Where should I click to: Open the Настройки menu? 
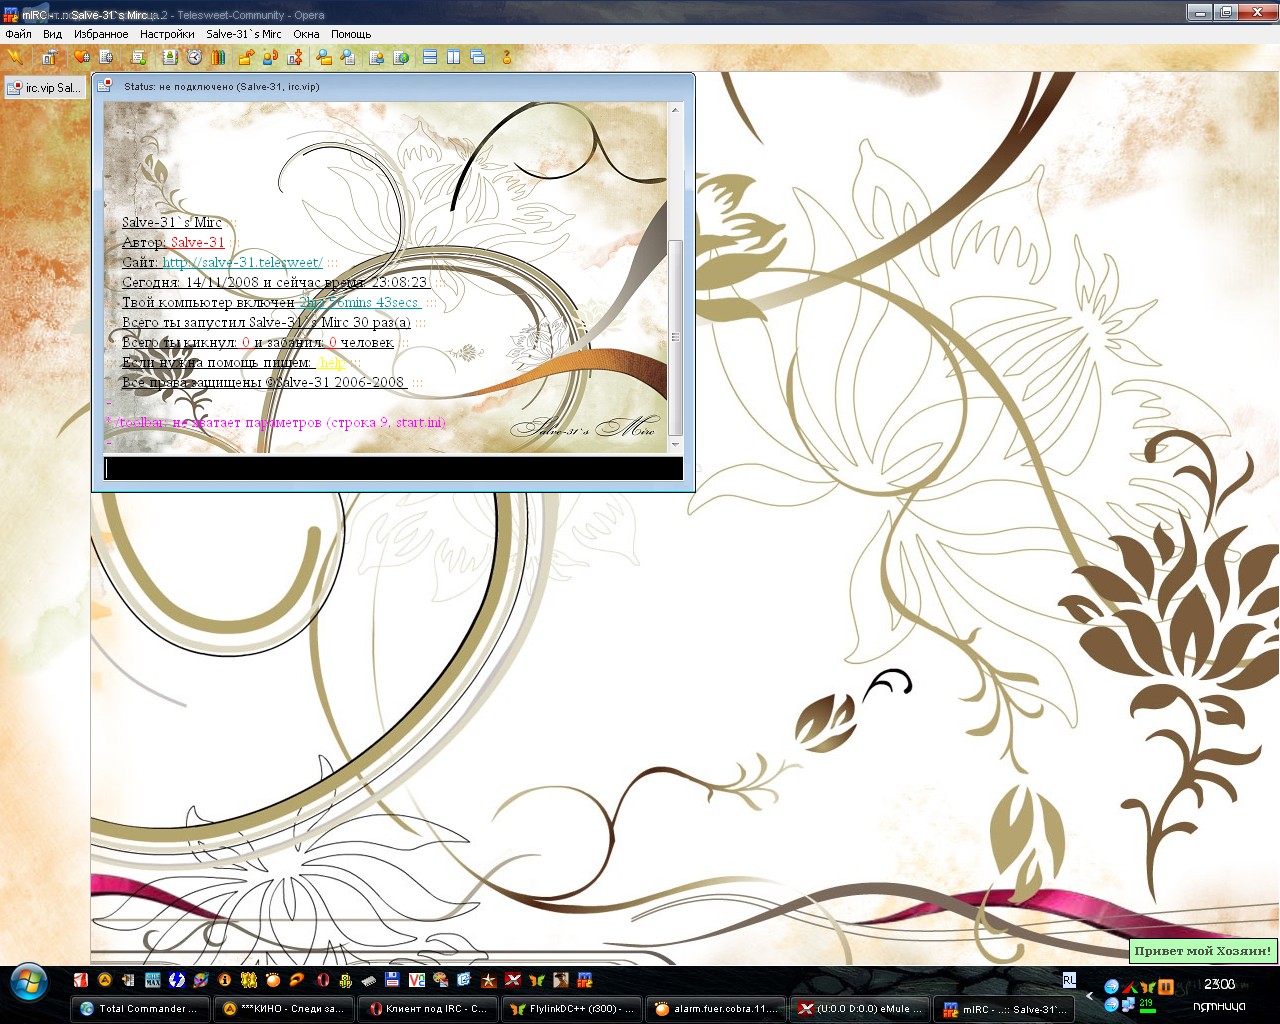coord(167,34)
